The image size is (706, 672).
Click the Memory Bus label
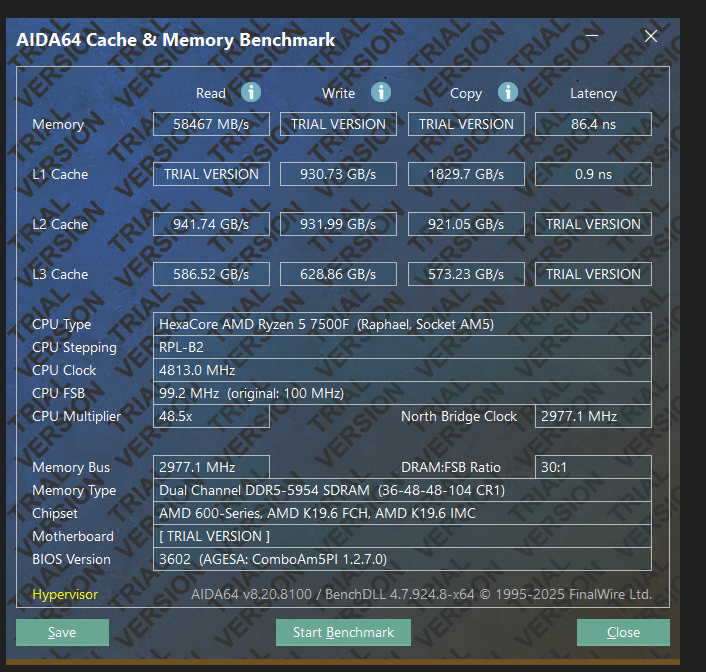71,467
